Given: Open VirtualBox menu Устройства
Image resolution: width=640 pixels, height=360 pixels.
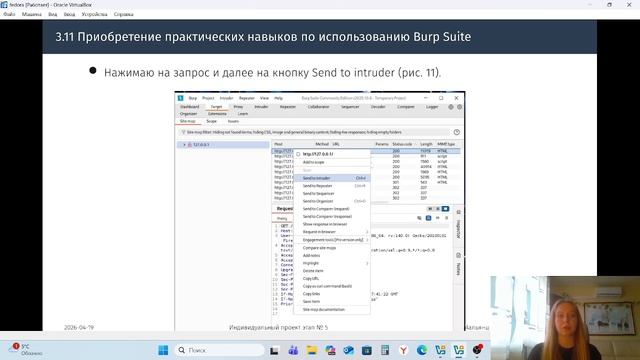Looking at the screenshot, I should (x=94, y=14).
